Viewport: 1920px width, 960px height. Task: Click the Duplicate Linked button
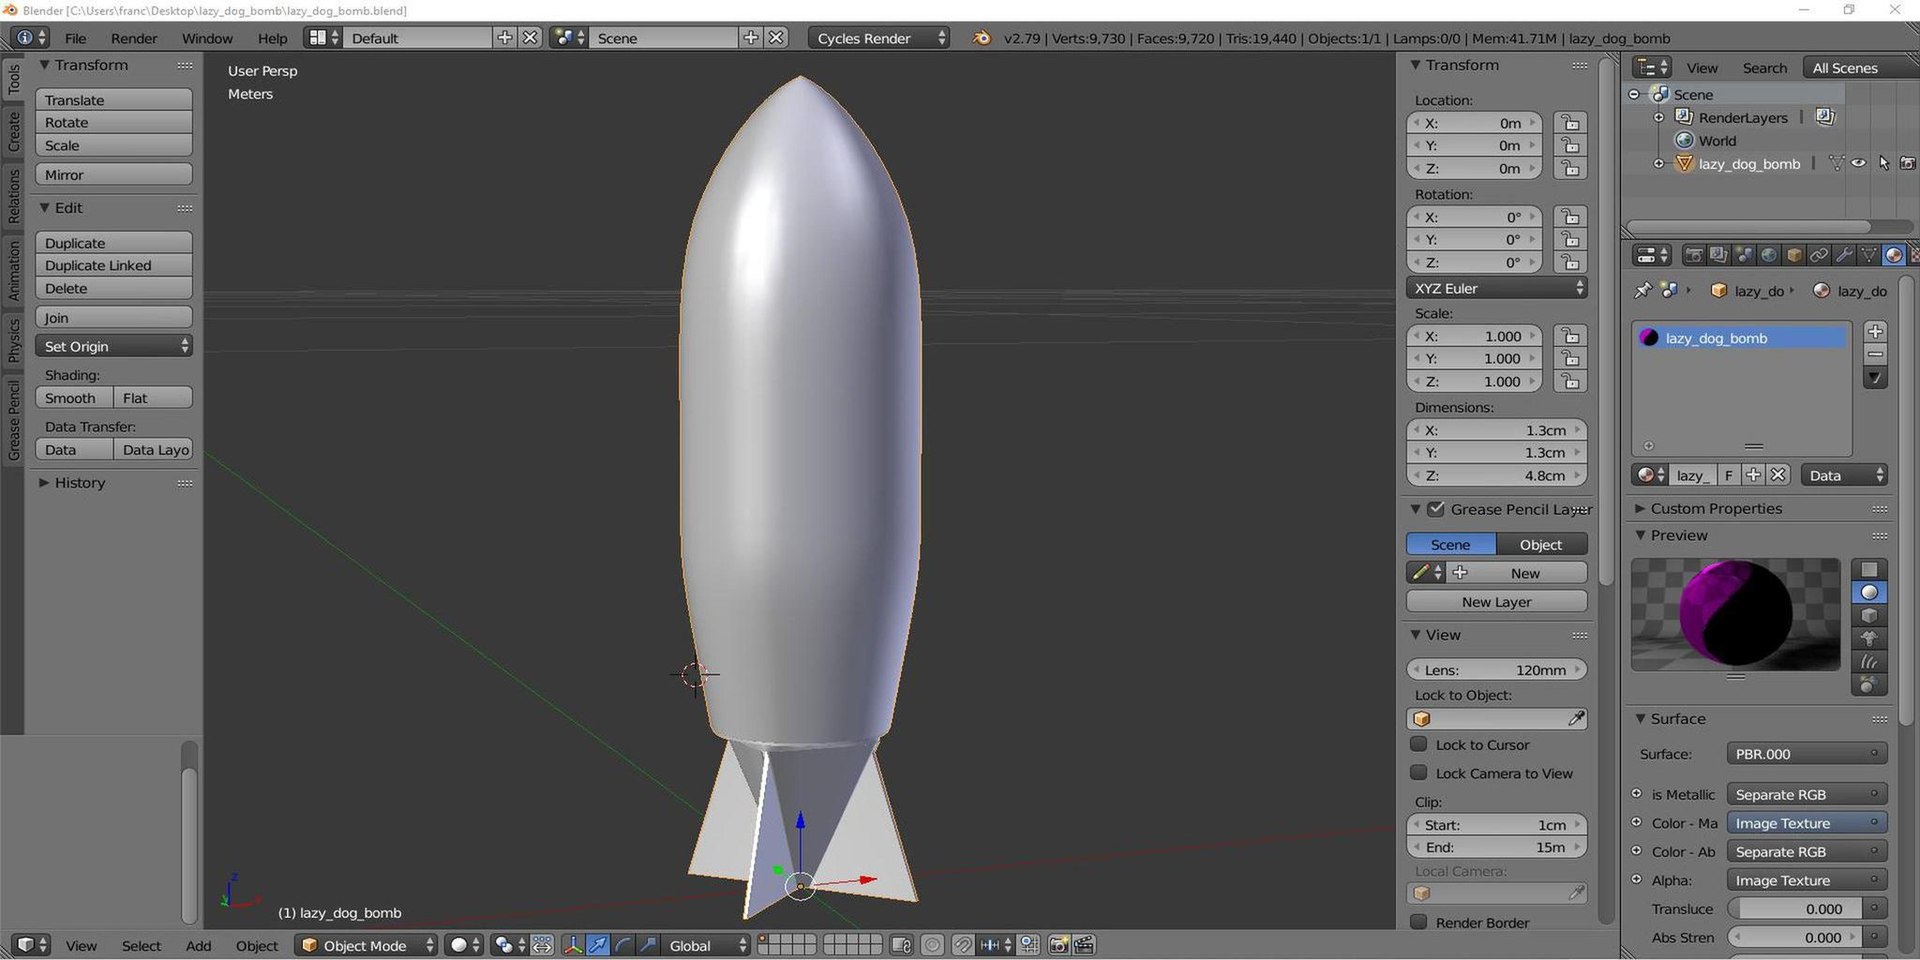113,265
